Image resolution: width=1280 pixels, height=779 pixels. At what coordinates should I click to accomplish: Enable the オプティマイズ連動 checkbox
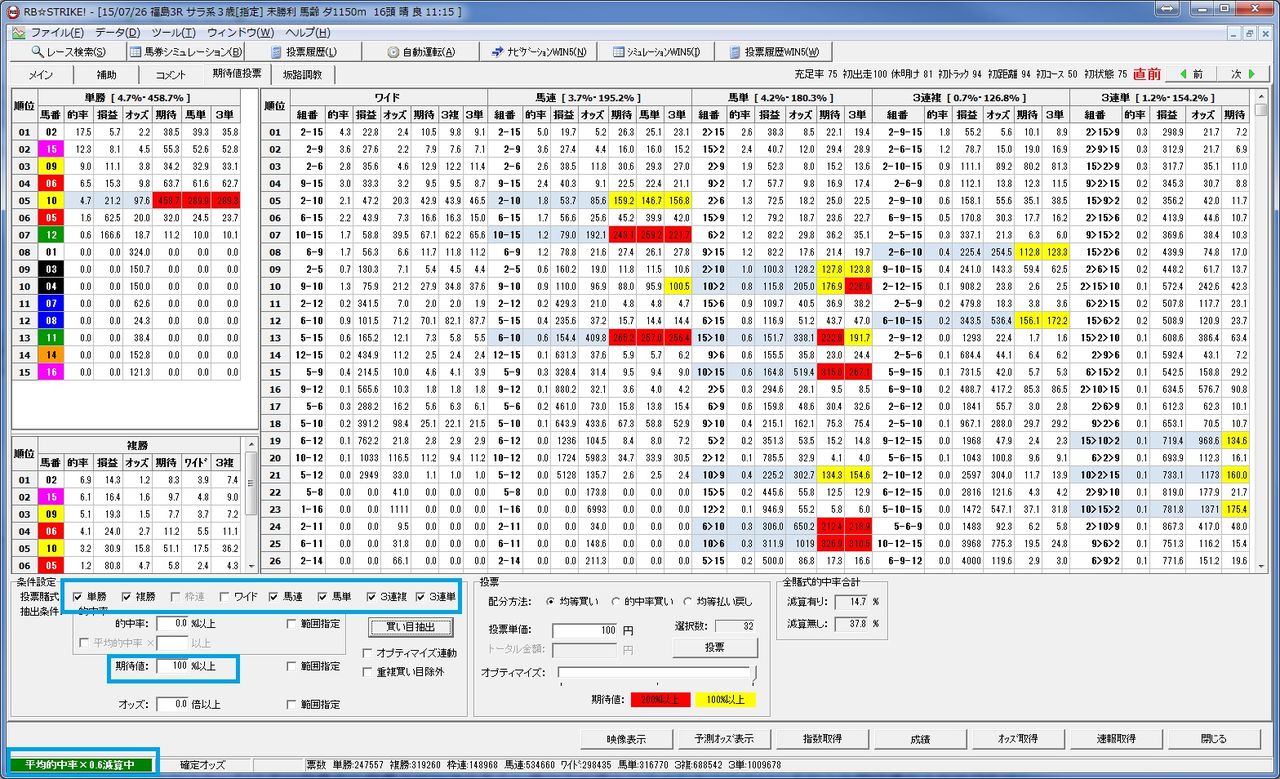(x=409, y=653)
